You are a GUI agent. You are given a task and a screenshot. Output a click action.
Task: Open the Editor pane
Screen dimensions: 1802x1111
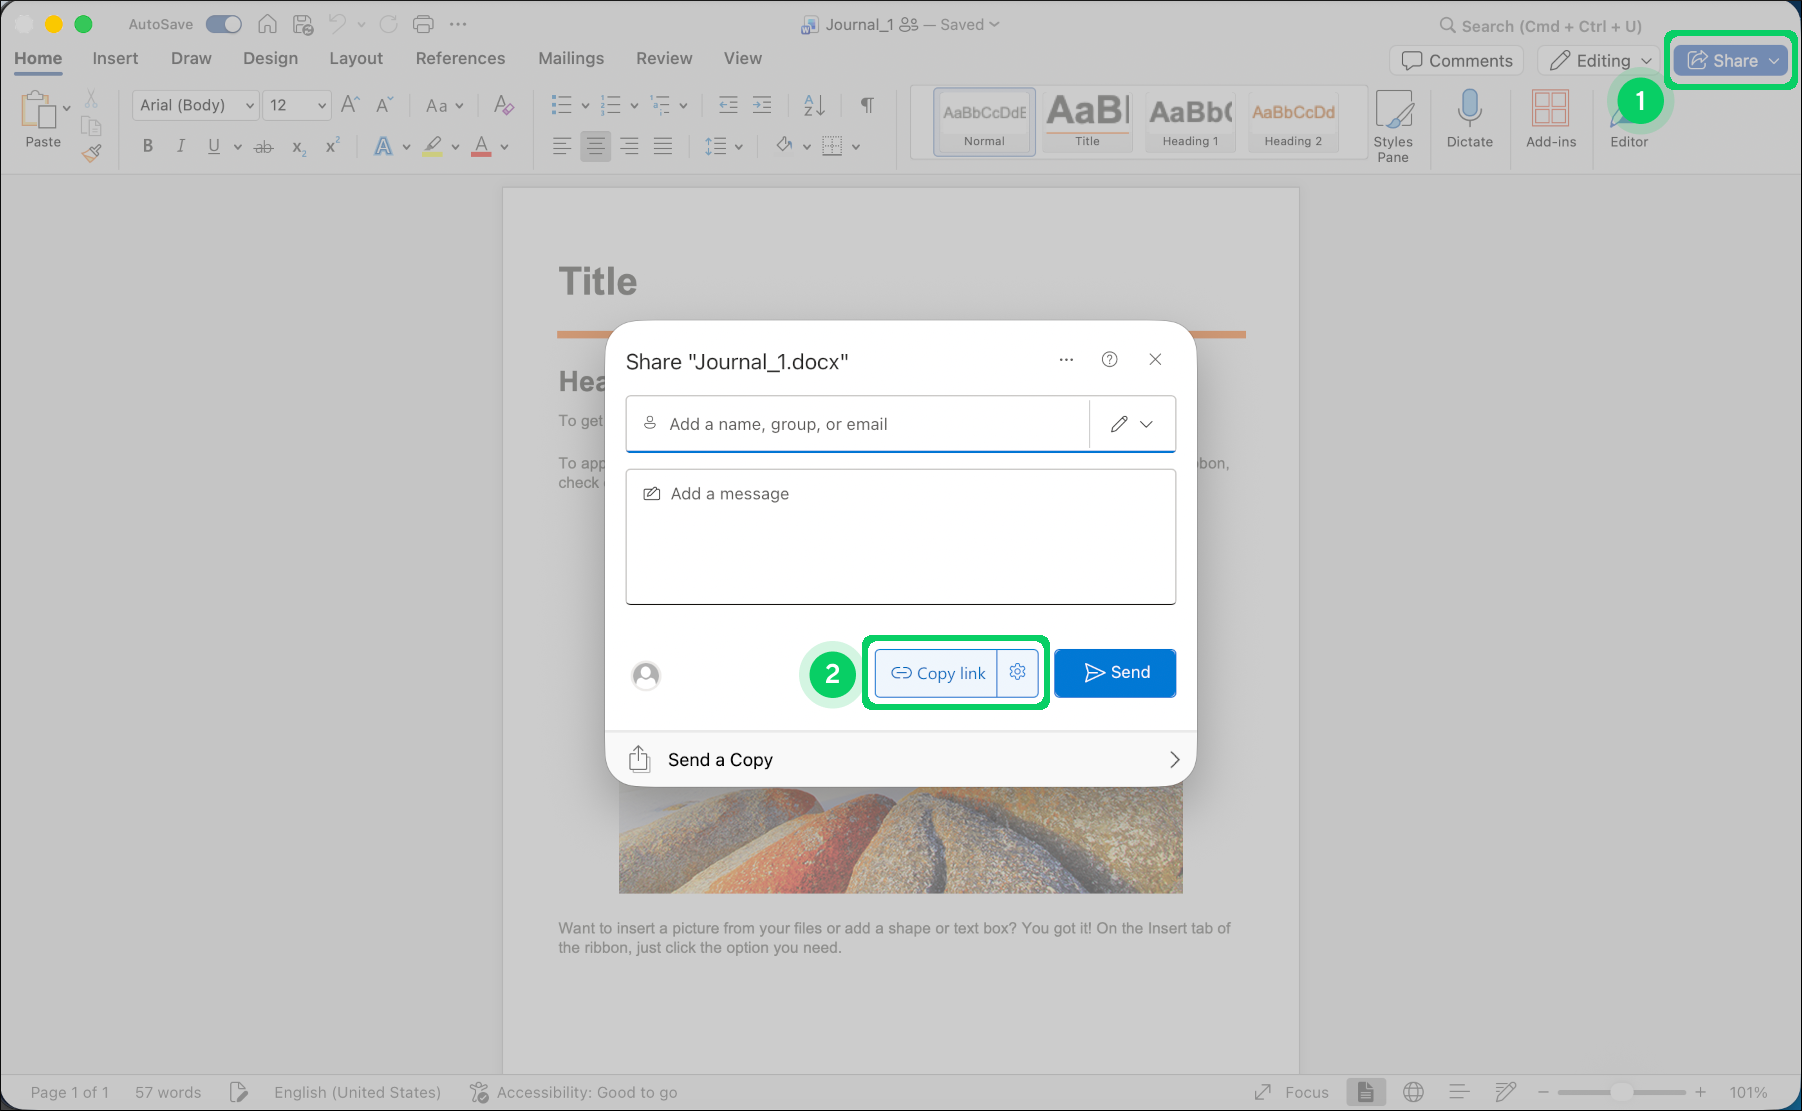click(x=1628, y=122)
